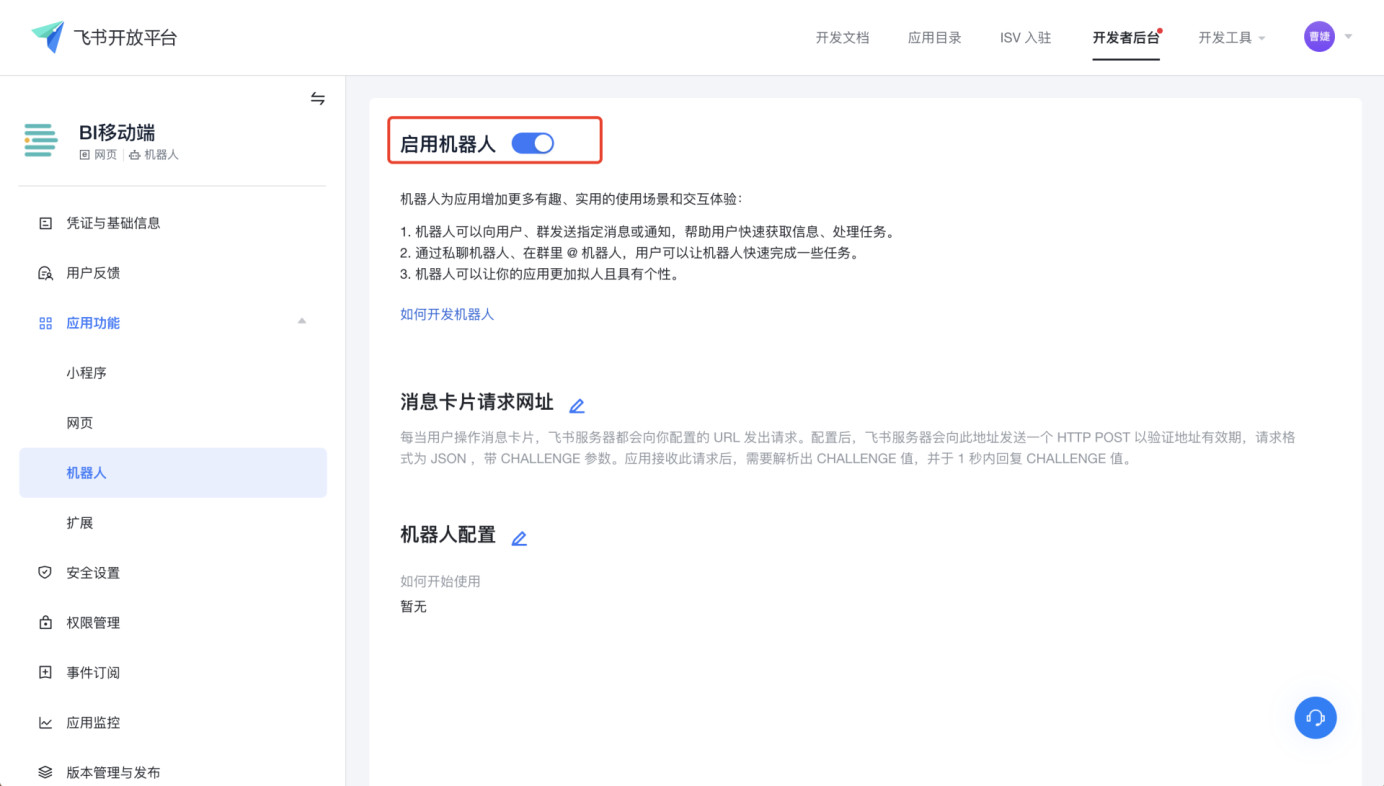Screen dimensions: 1384x786
Task: Click the sidebar collapse arrows icon
Action: 317,98
